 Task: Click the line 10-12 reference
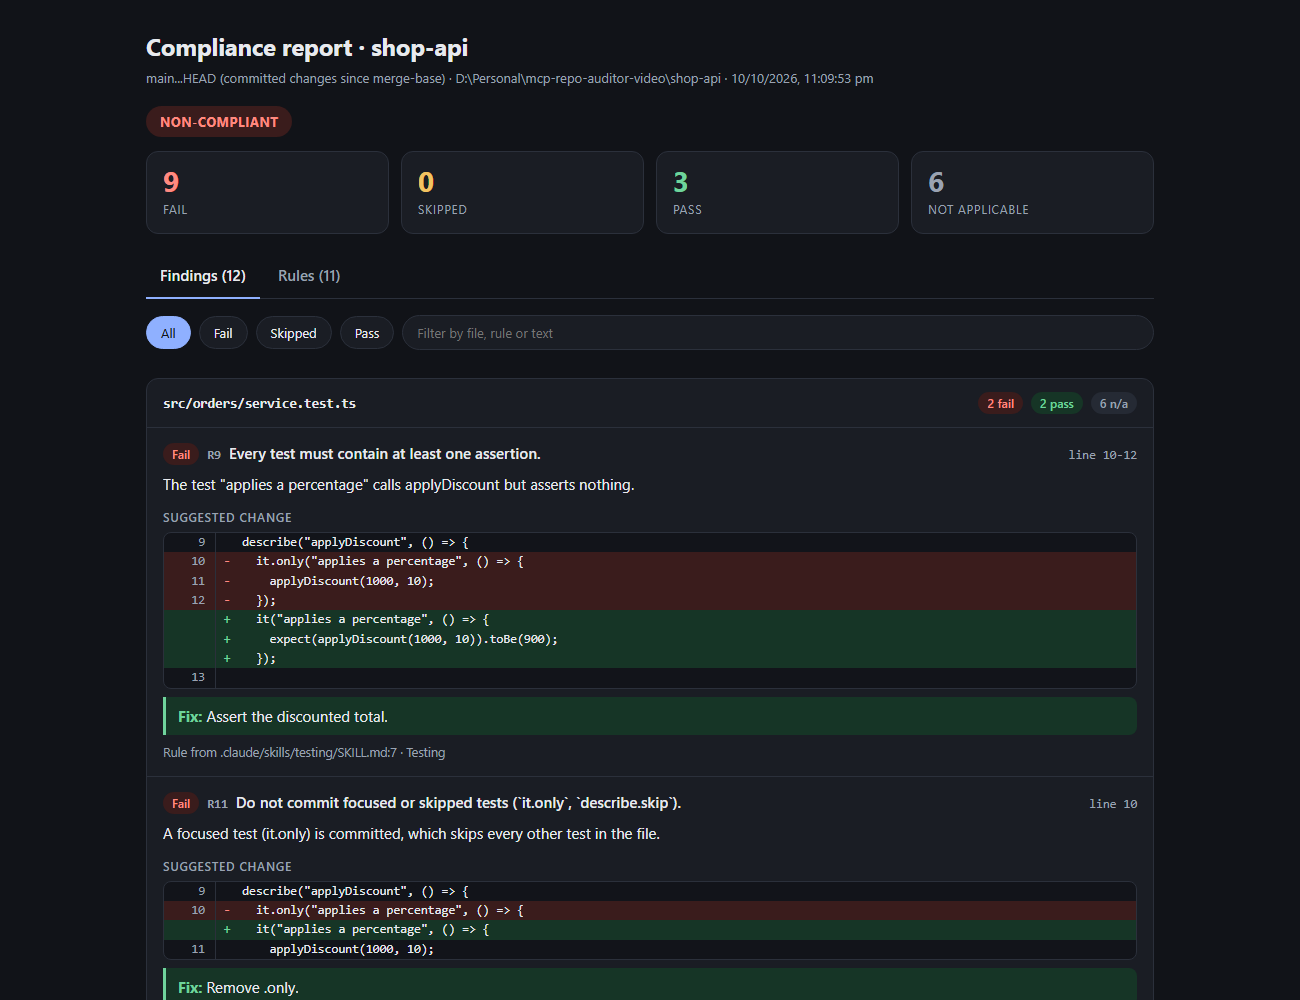[1102, 455]
